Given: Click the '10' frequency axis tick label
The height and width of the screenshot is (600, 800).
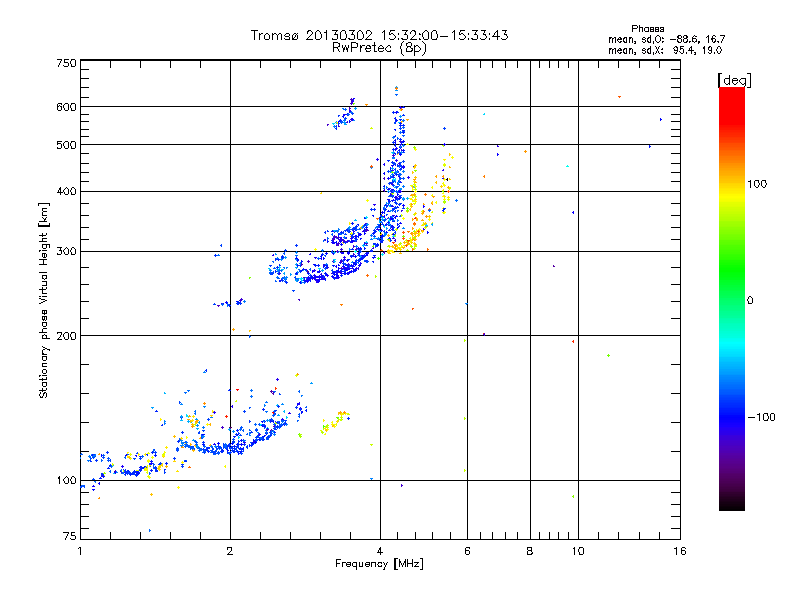Looking at the screenshot, I should (x=578, y=551).
